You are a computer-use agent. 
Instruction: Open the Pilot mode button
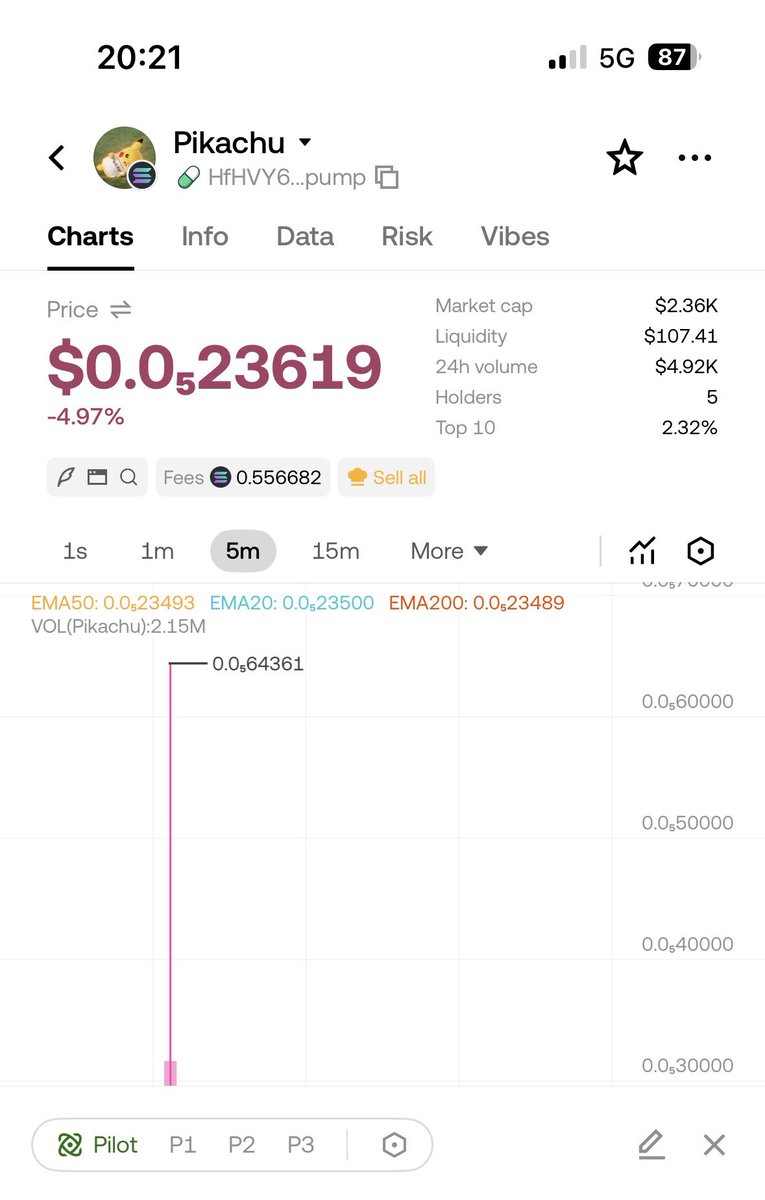(x=97, y=1145)
